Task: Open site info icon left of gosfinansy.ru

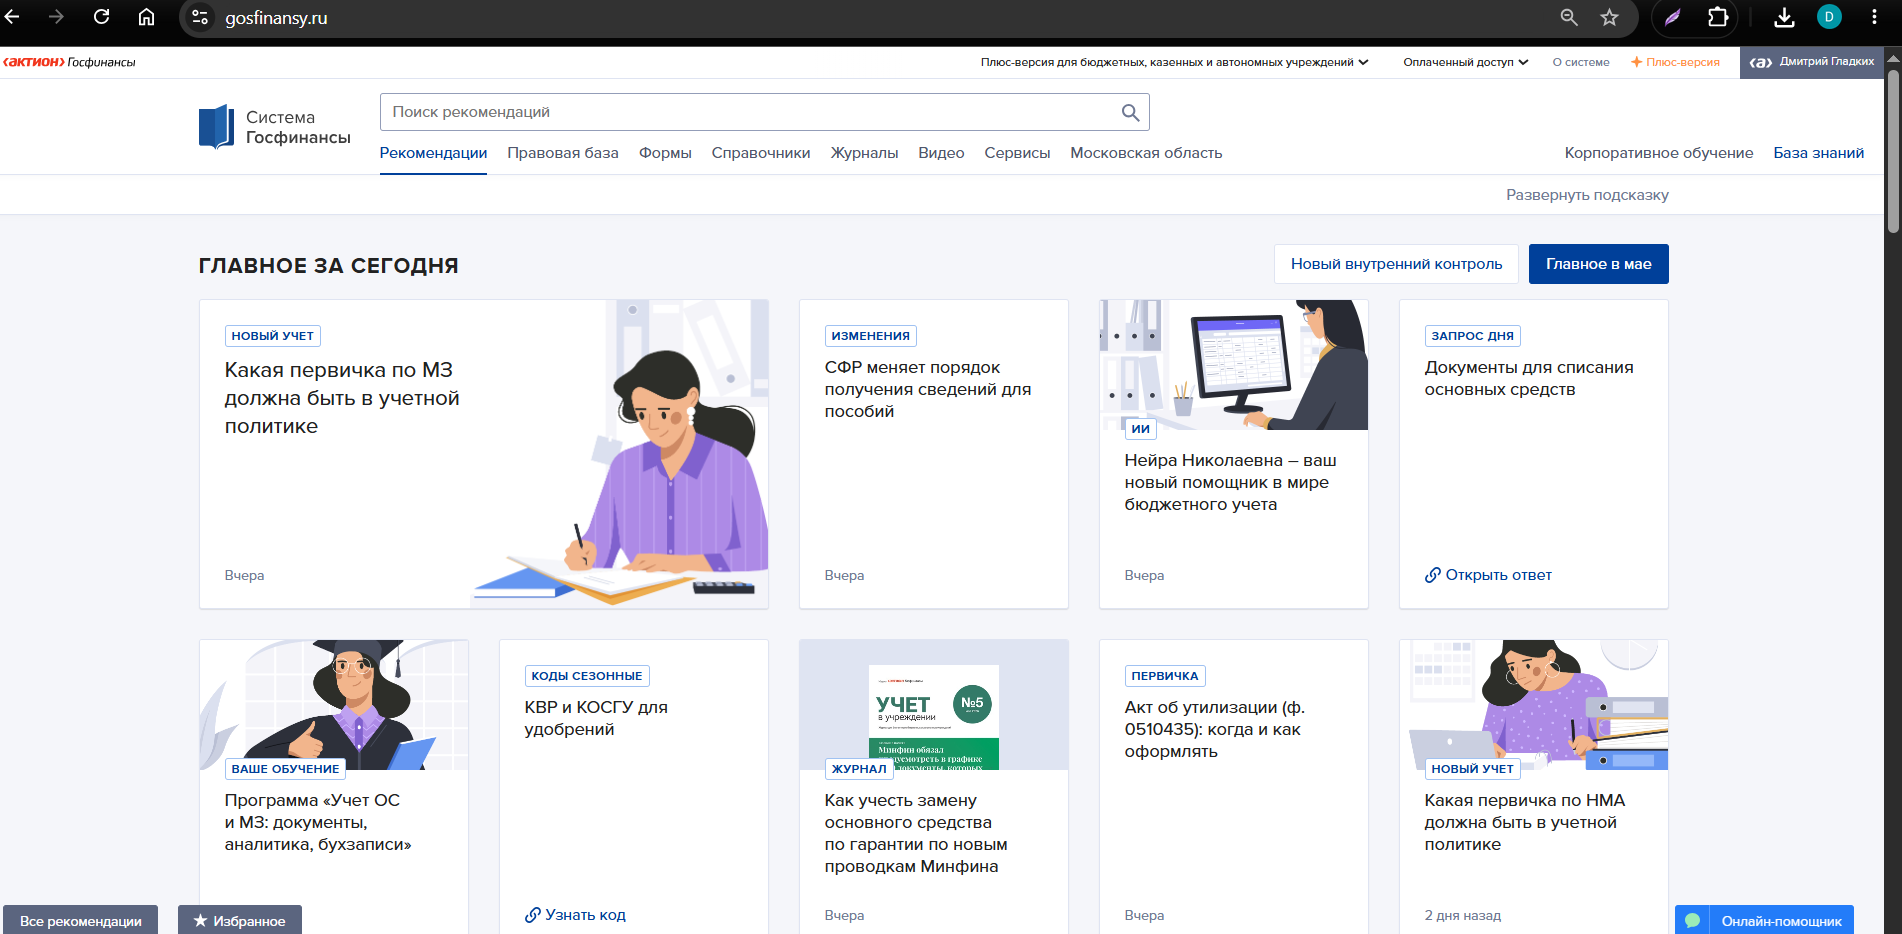Action: (200, 18)
